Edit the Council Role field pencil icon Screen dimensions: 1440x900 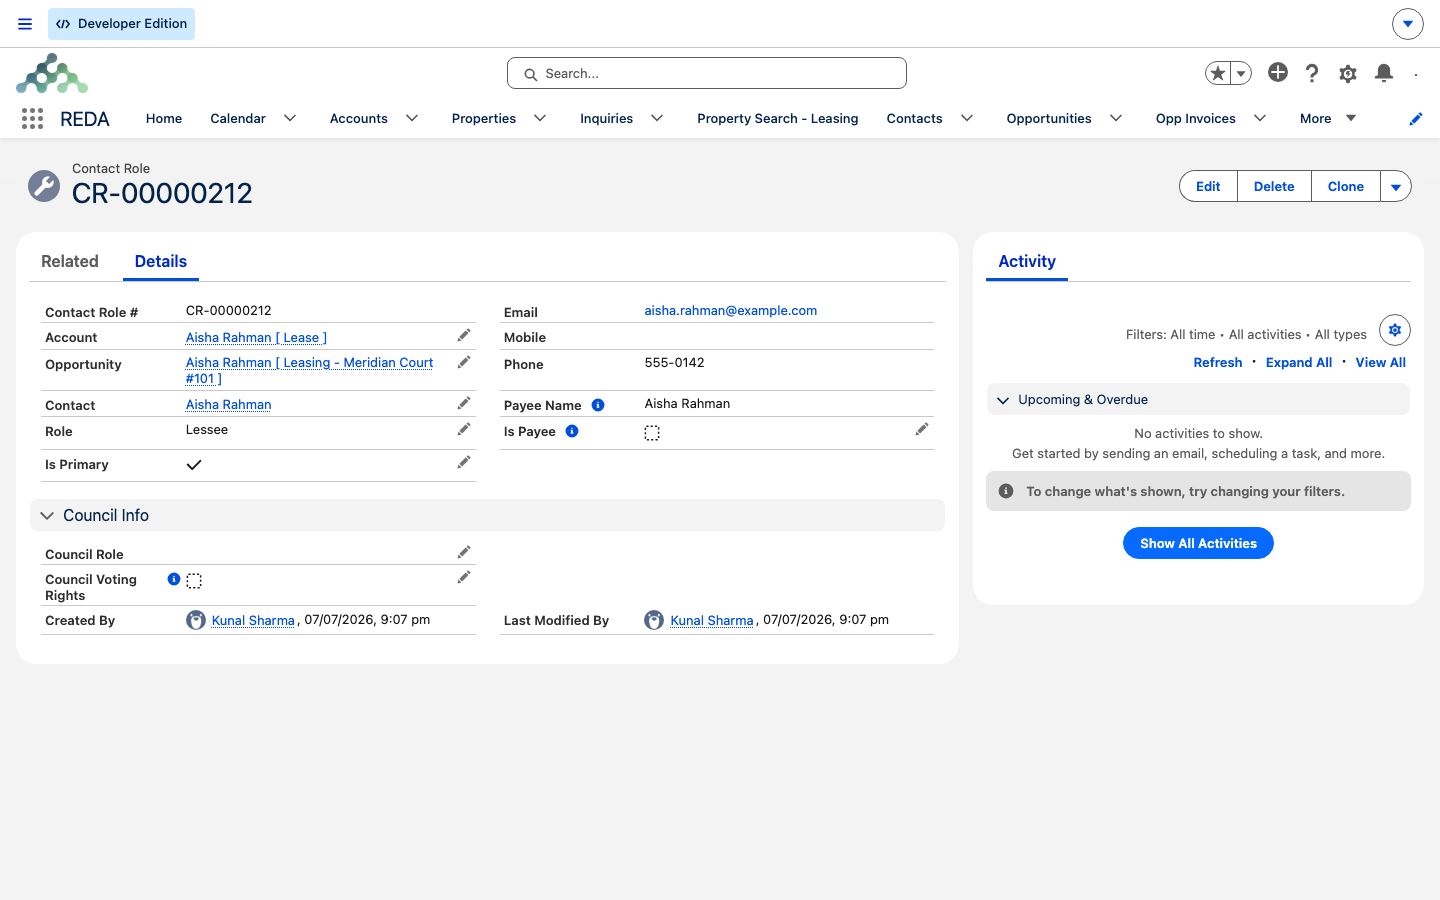click(x=464, y=553)
